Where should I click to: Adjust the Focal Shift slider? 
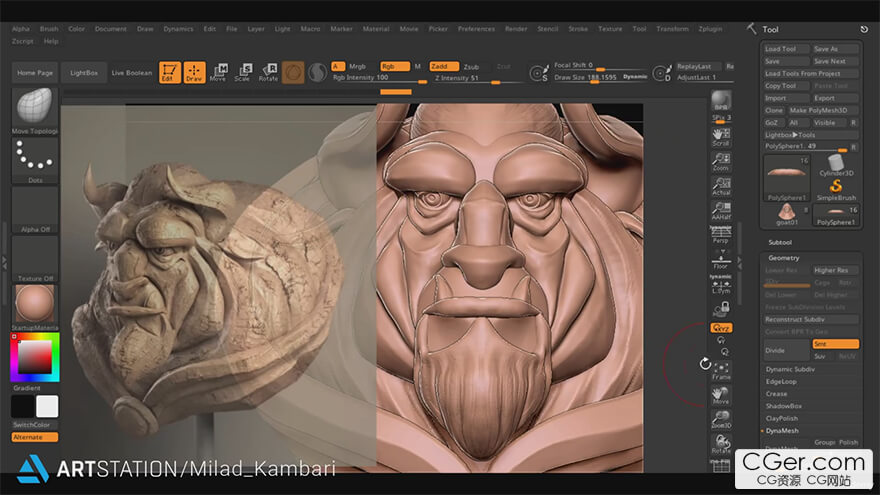pos(601,66)
